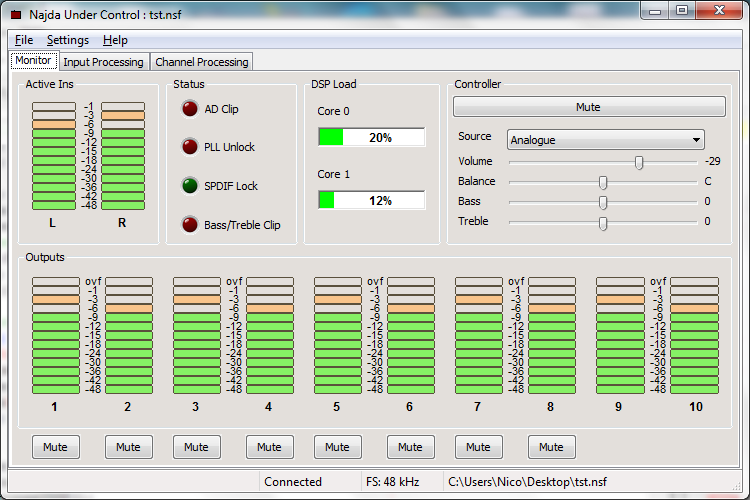Maximize the Najda Under Control window
Image resolution: width=750 pixels, height=500 pixels.
tap(682, 11)
